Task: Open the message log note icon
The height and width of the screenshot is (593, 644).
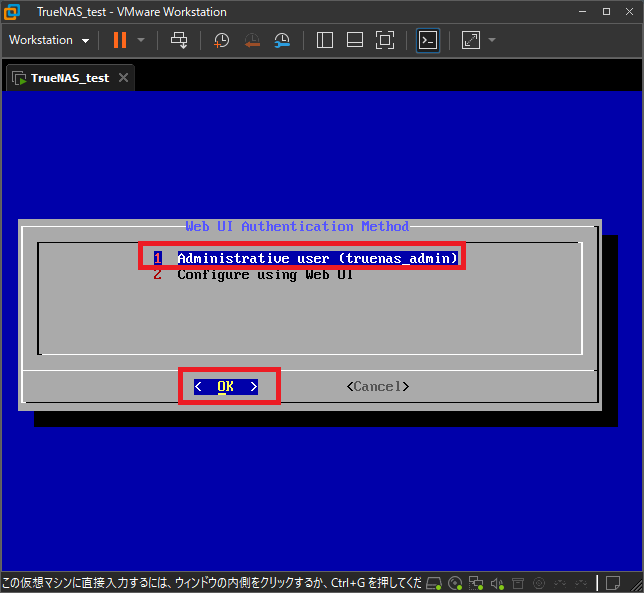Action: pyautogui.click(x=613, y=583)
